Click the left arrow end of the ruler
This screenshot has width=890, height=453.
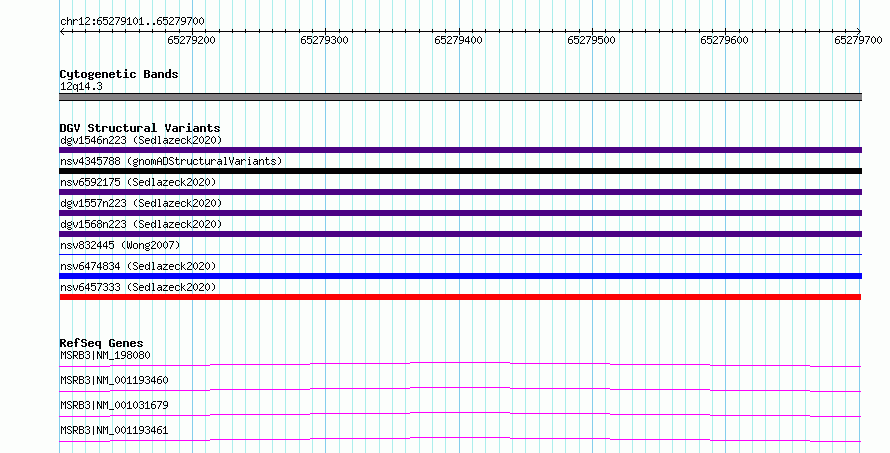62,32
